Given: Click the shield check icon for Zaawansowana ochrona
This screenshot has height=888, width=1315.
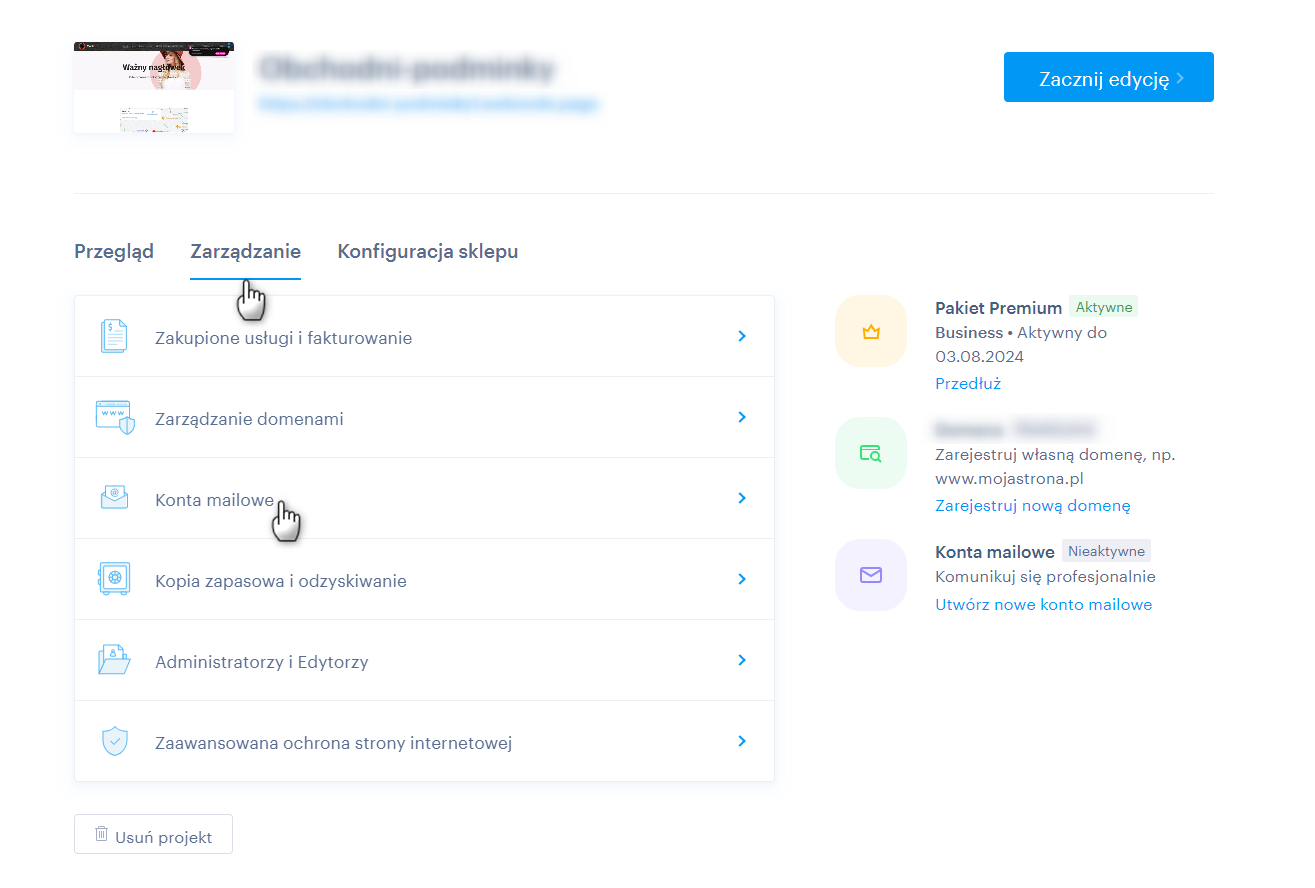Looking at the screenshot, I should coord(115,741).
